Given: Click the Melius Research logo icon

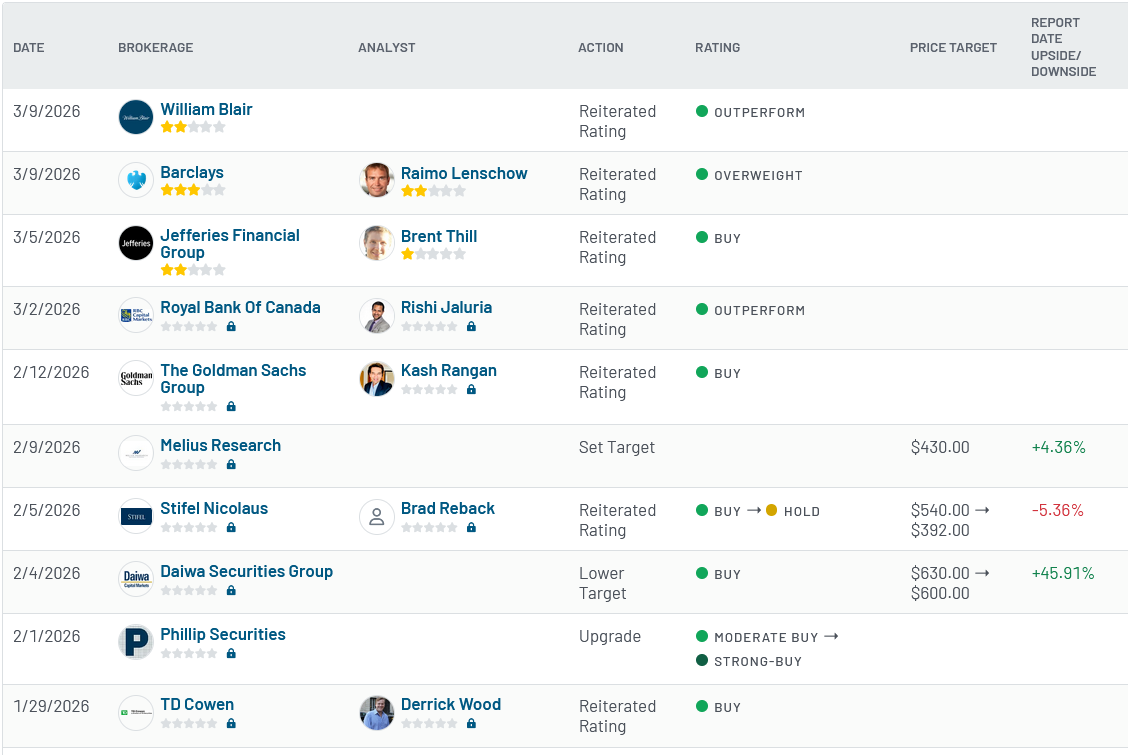Looking at the screenshot, I should pos(136,453).
